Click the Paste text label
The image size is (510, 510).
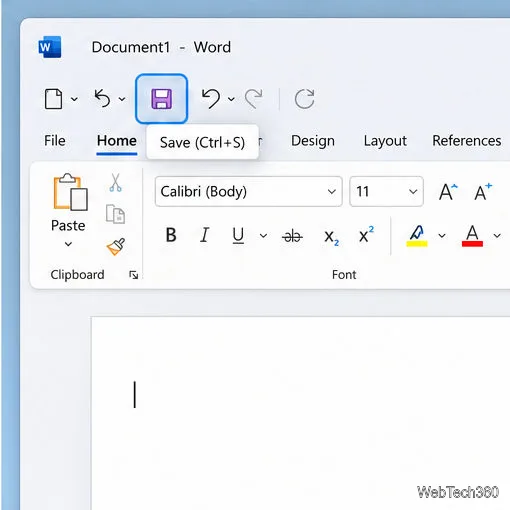coord(68,226)
